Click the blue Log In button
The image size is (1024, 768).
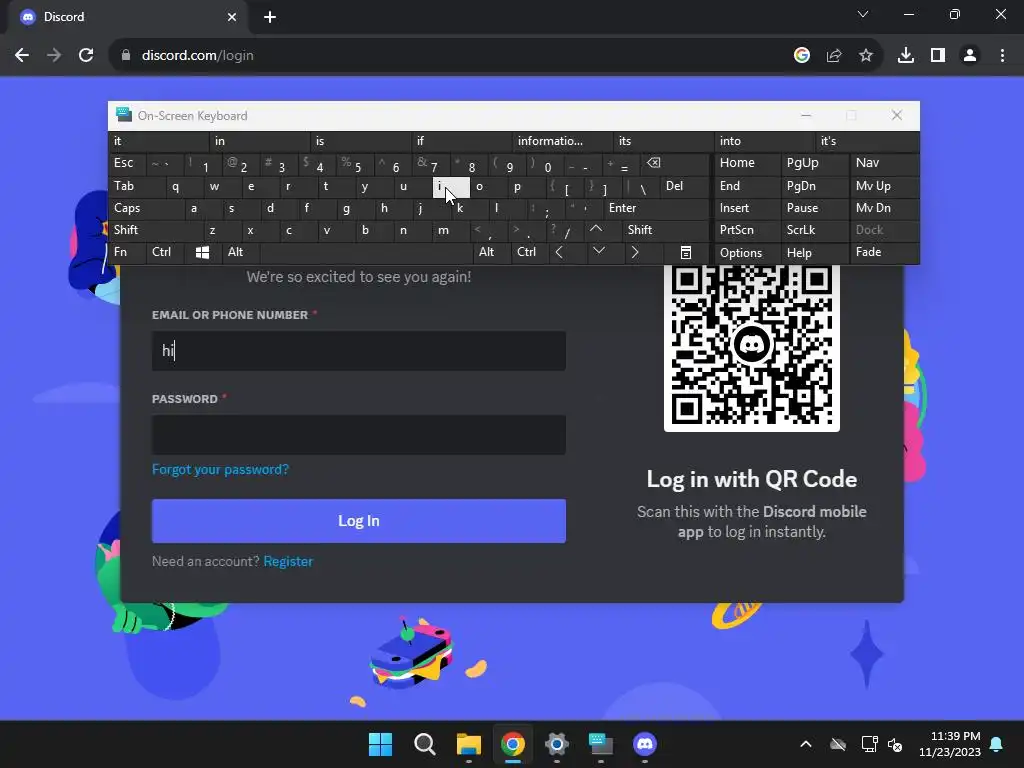[x=359, y=521]
